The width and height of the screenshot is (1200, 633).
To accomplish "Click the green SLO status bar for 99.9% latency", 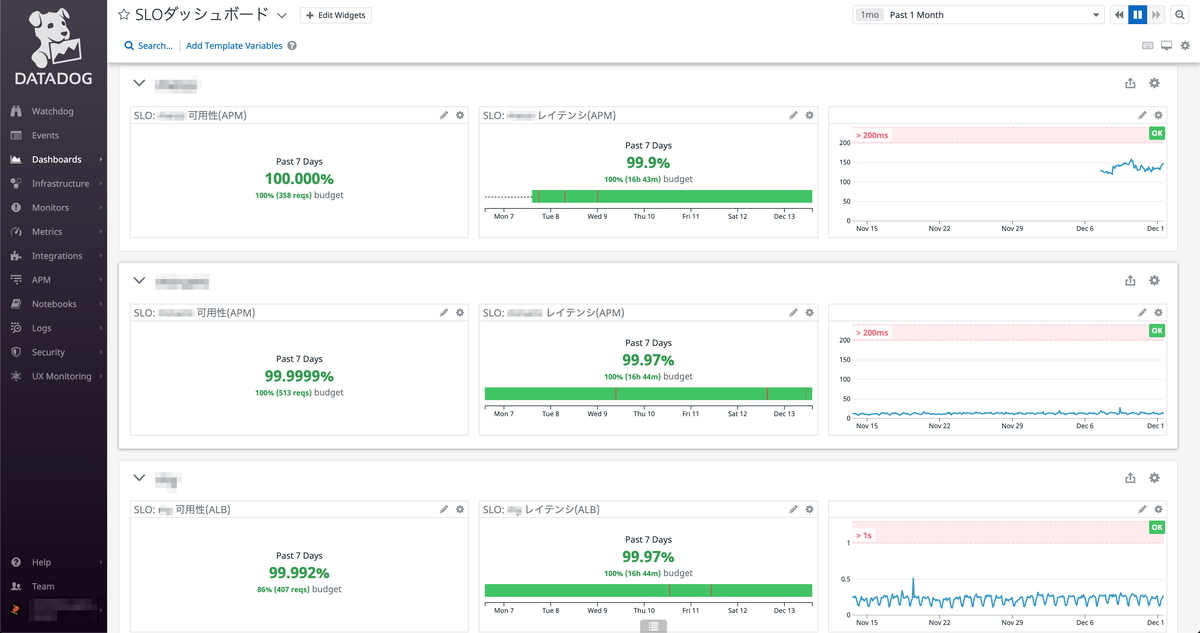I will pos(671,196).
